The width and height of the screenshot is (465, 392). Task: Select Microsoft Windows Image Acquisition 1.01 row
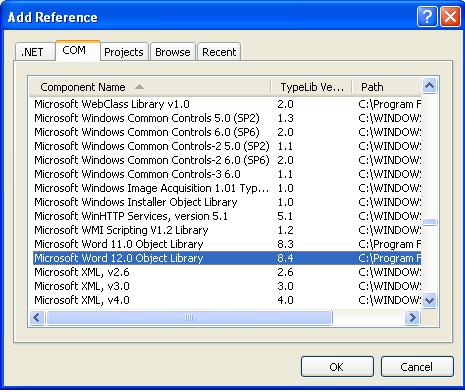pos(227,188)
